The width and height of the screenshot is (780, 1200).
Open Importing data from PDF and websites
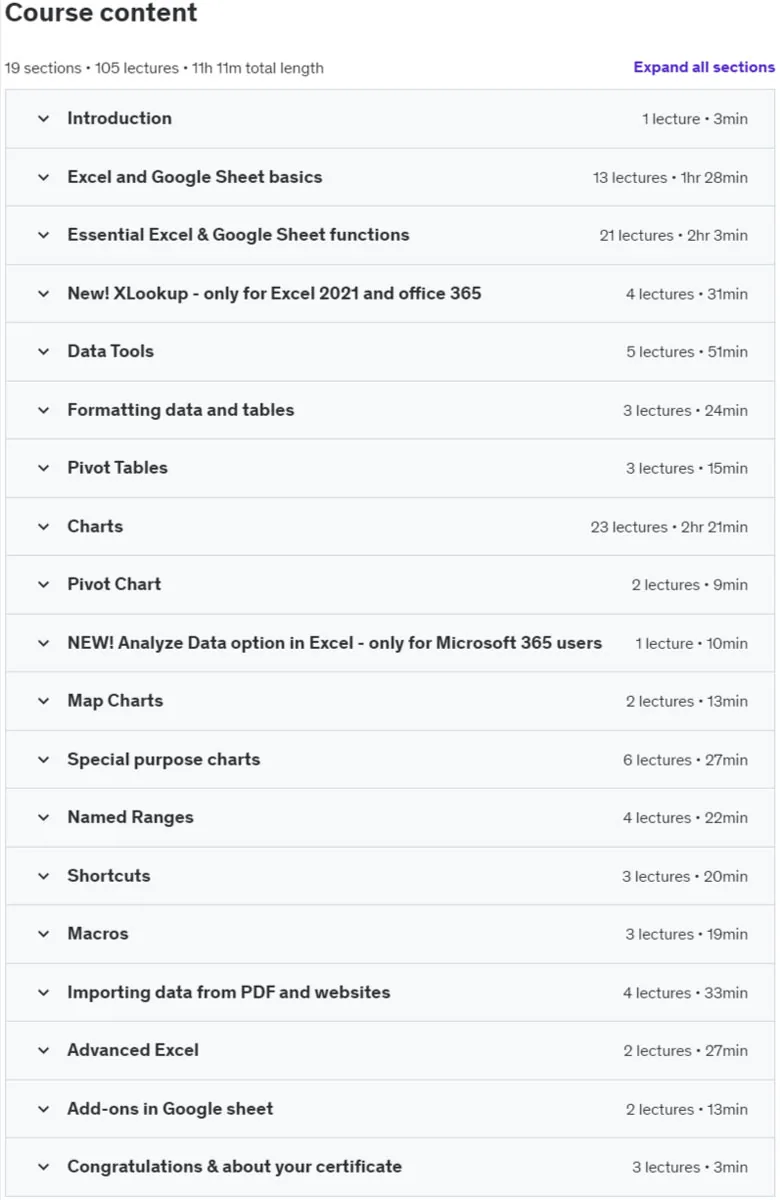[x=228, y=992]
